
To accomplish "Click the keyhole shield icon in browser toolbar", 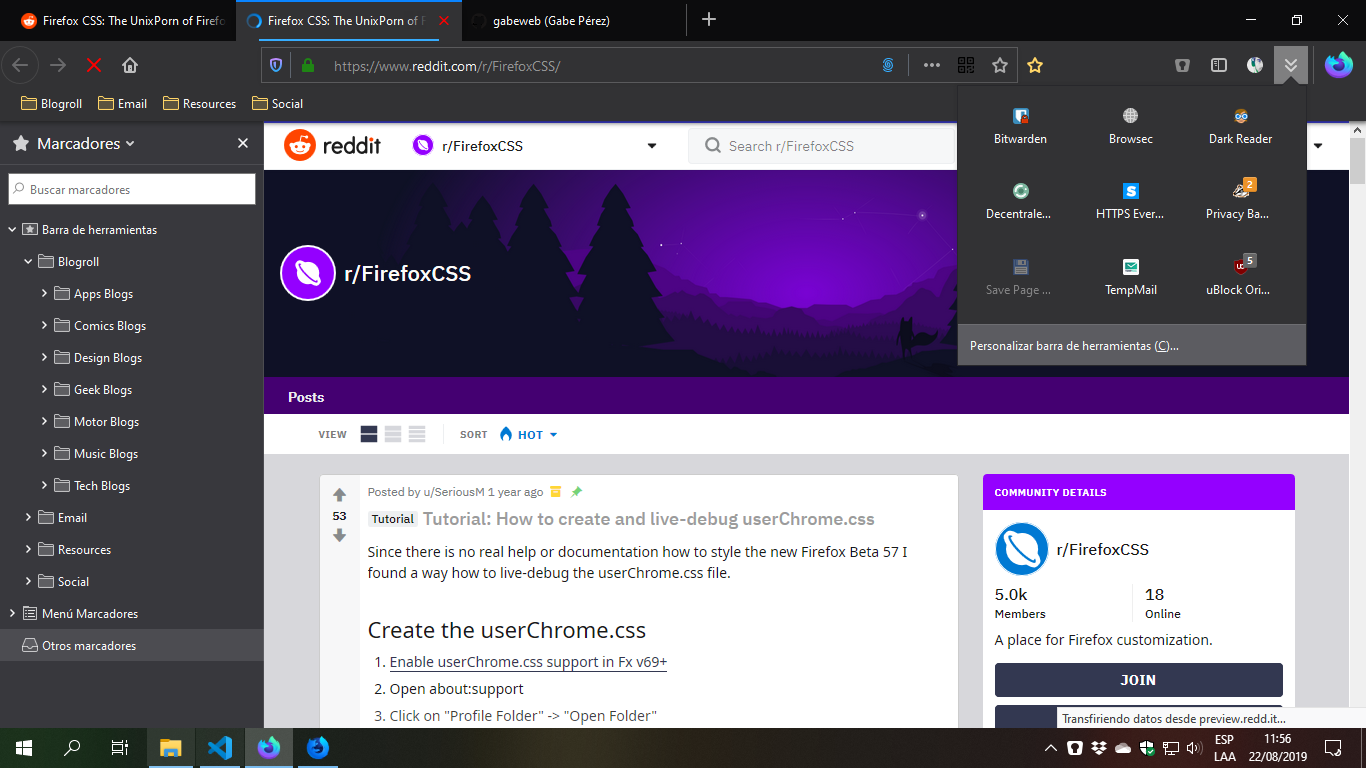I will pyautogui.click(x=1183, y=65).
